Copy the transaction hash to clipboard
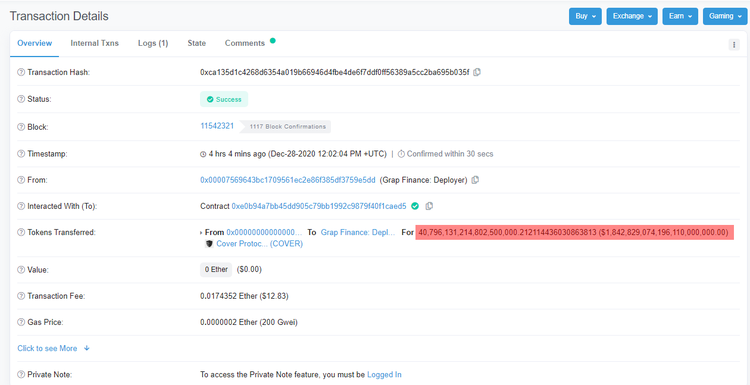The height and width of the screenshot is (385, 750). (x=477, y=72)
